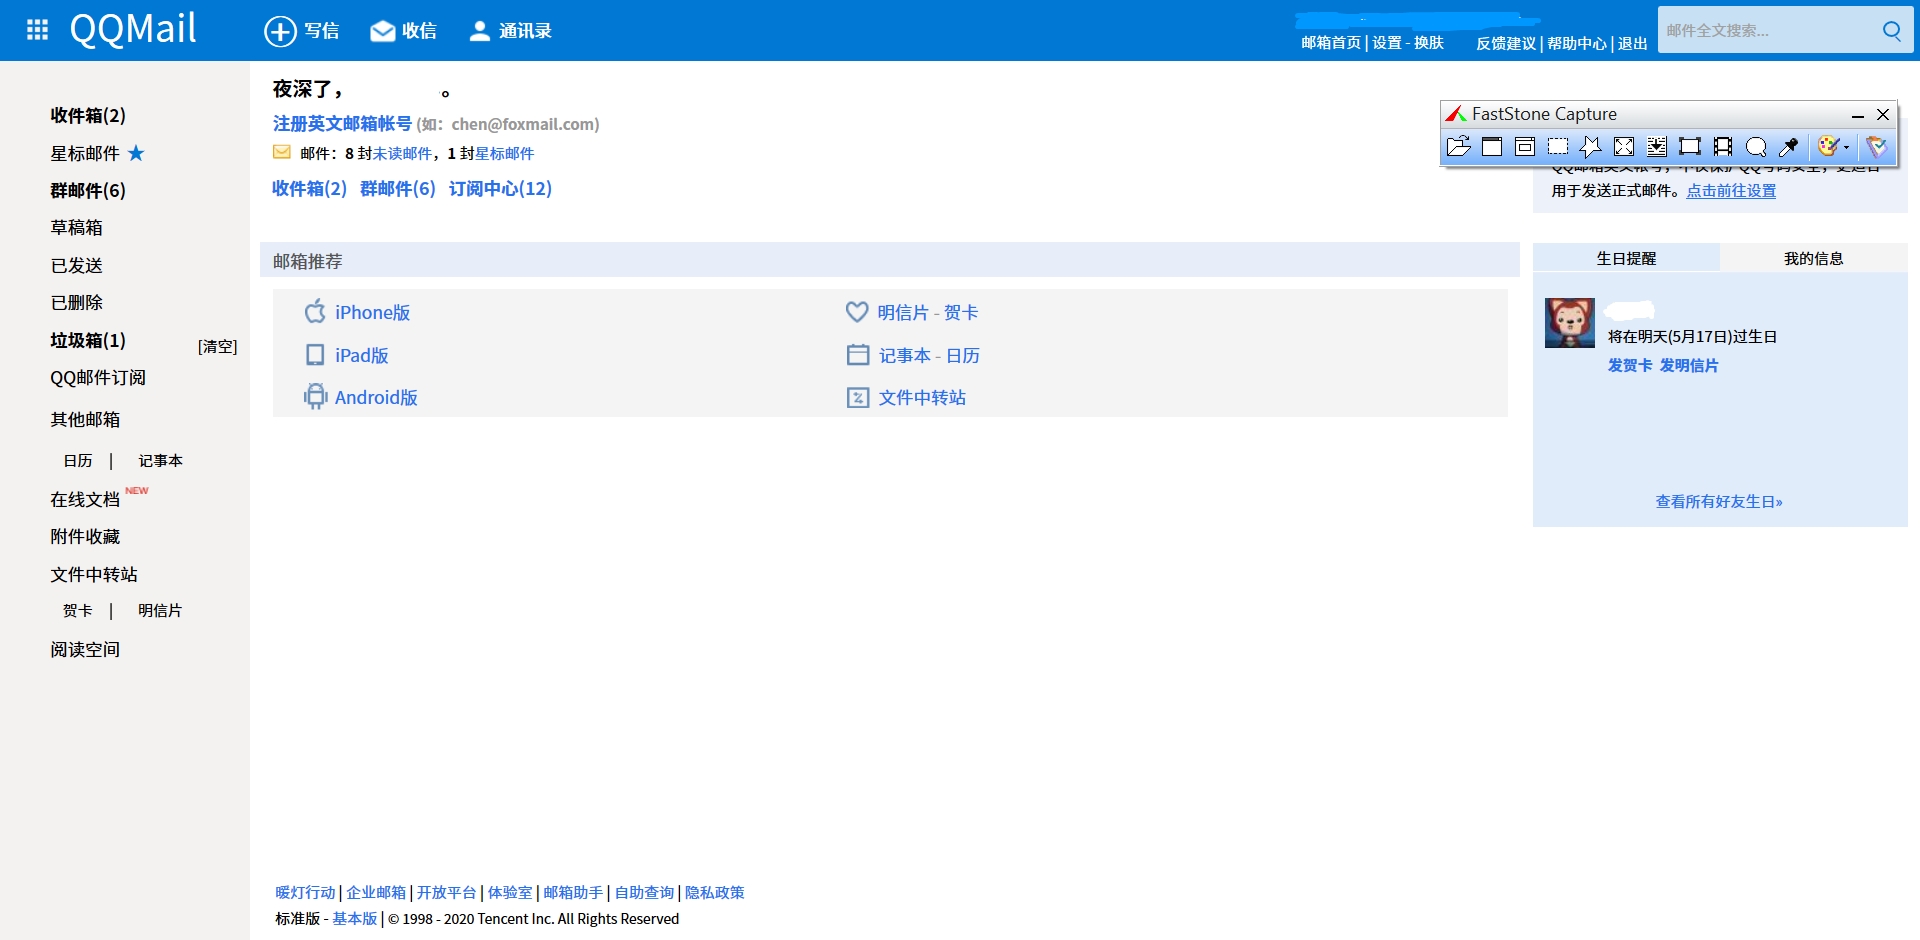The height and width of the screenshot is (940, 1920).
Task: Minimize the FastStone Capture window
Action: 1858,115
